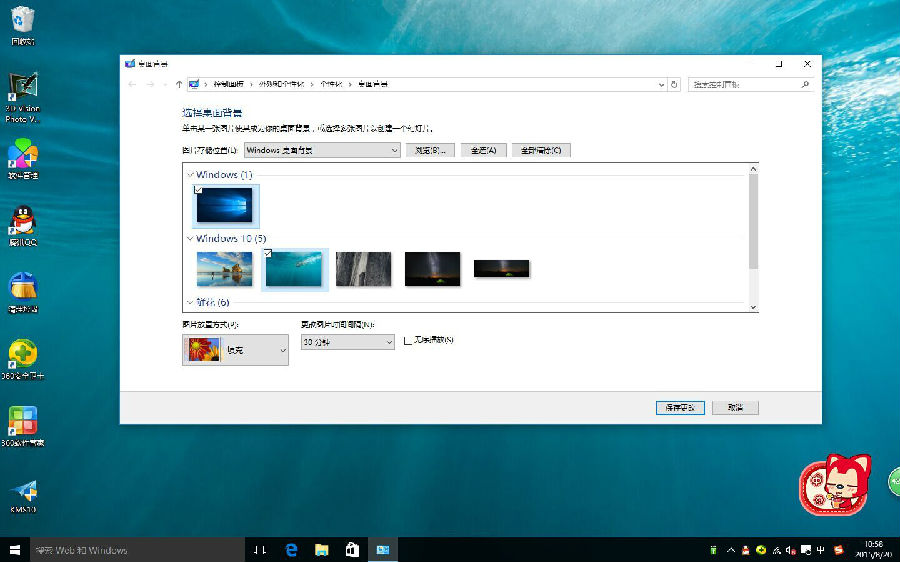Open the picture location dropdown
The height and width of the screenshot is (562, 900).
click(322, 150)
